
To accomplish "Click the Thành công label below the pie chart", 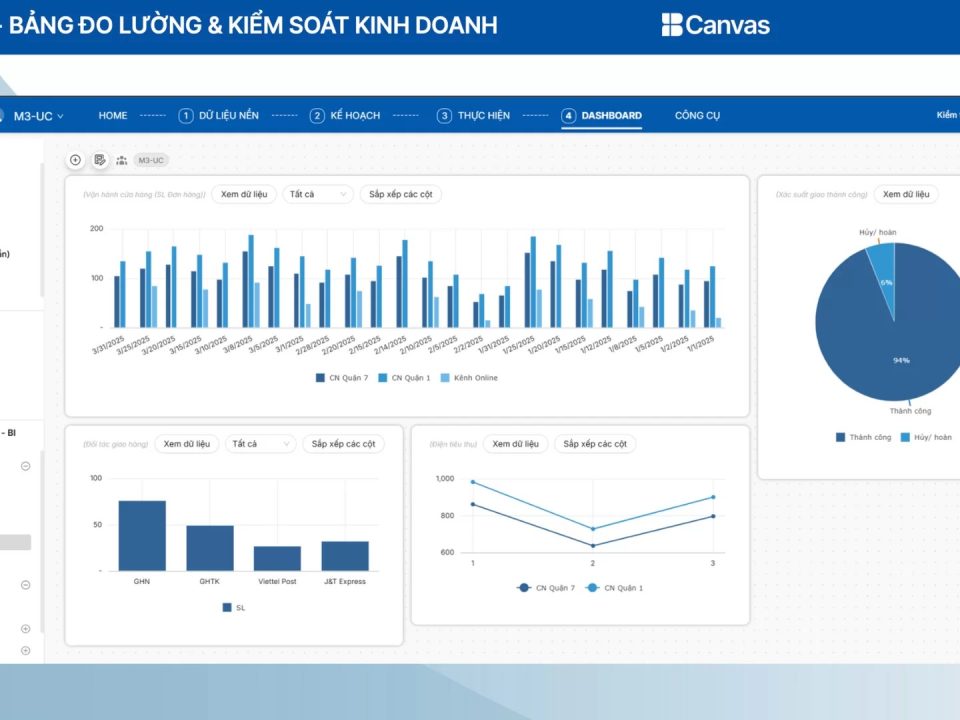I will (910, 411).
